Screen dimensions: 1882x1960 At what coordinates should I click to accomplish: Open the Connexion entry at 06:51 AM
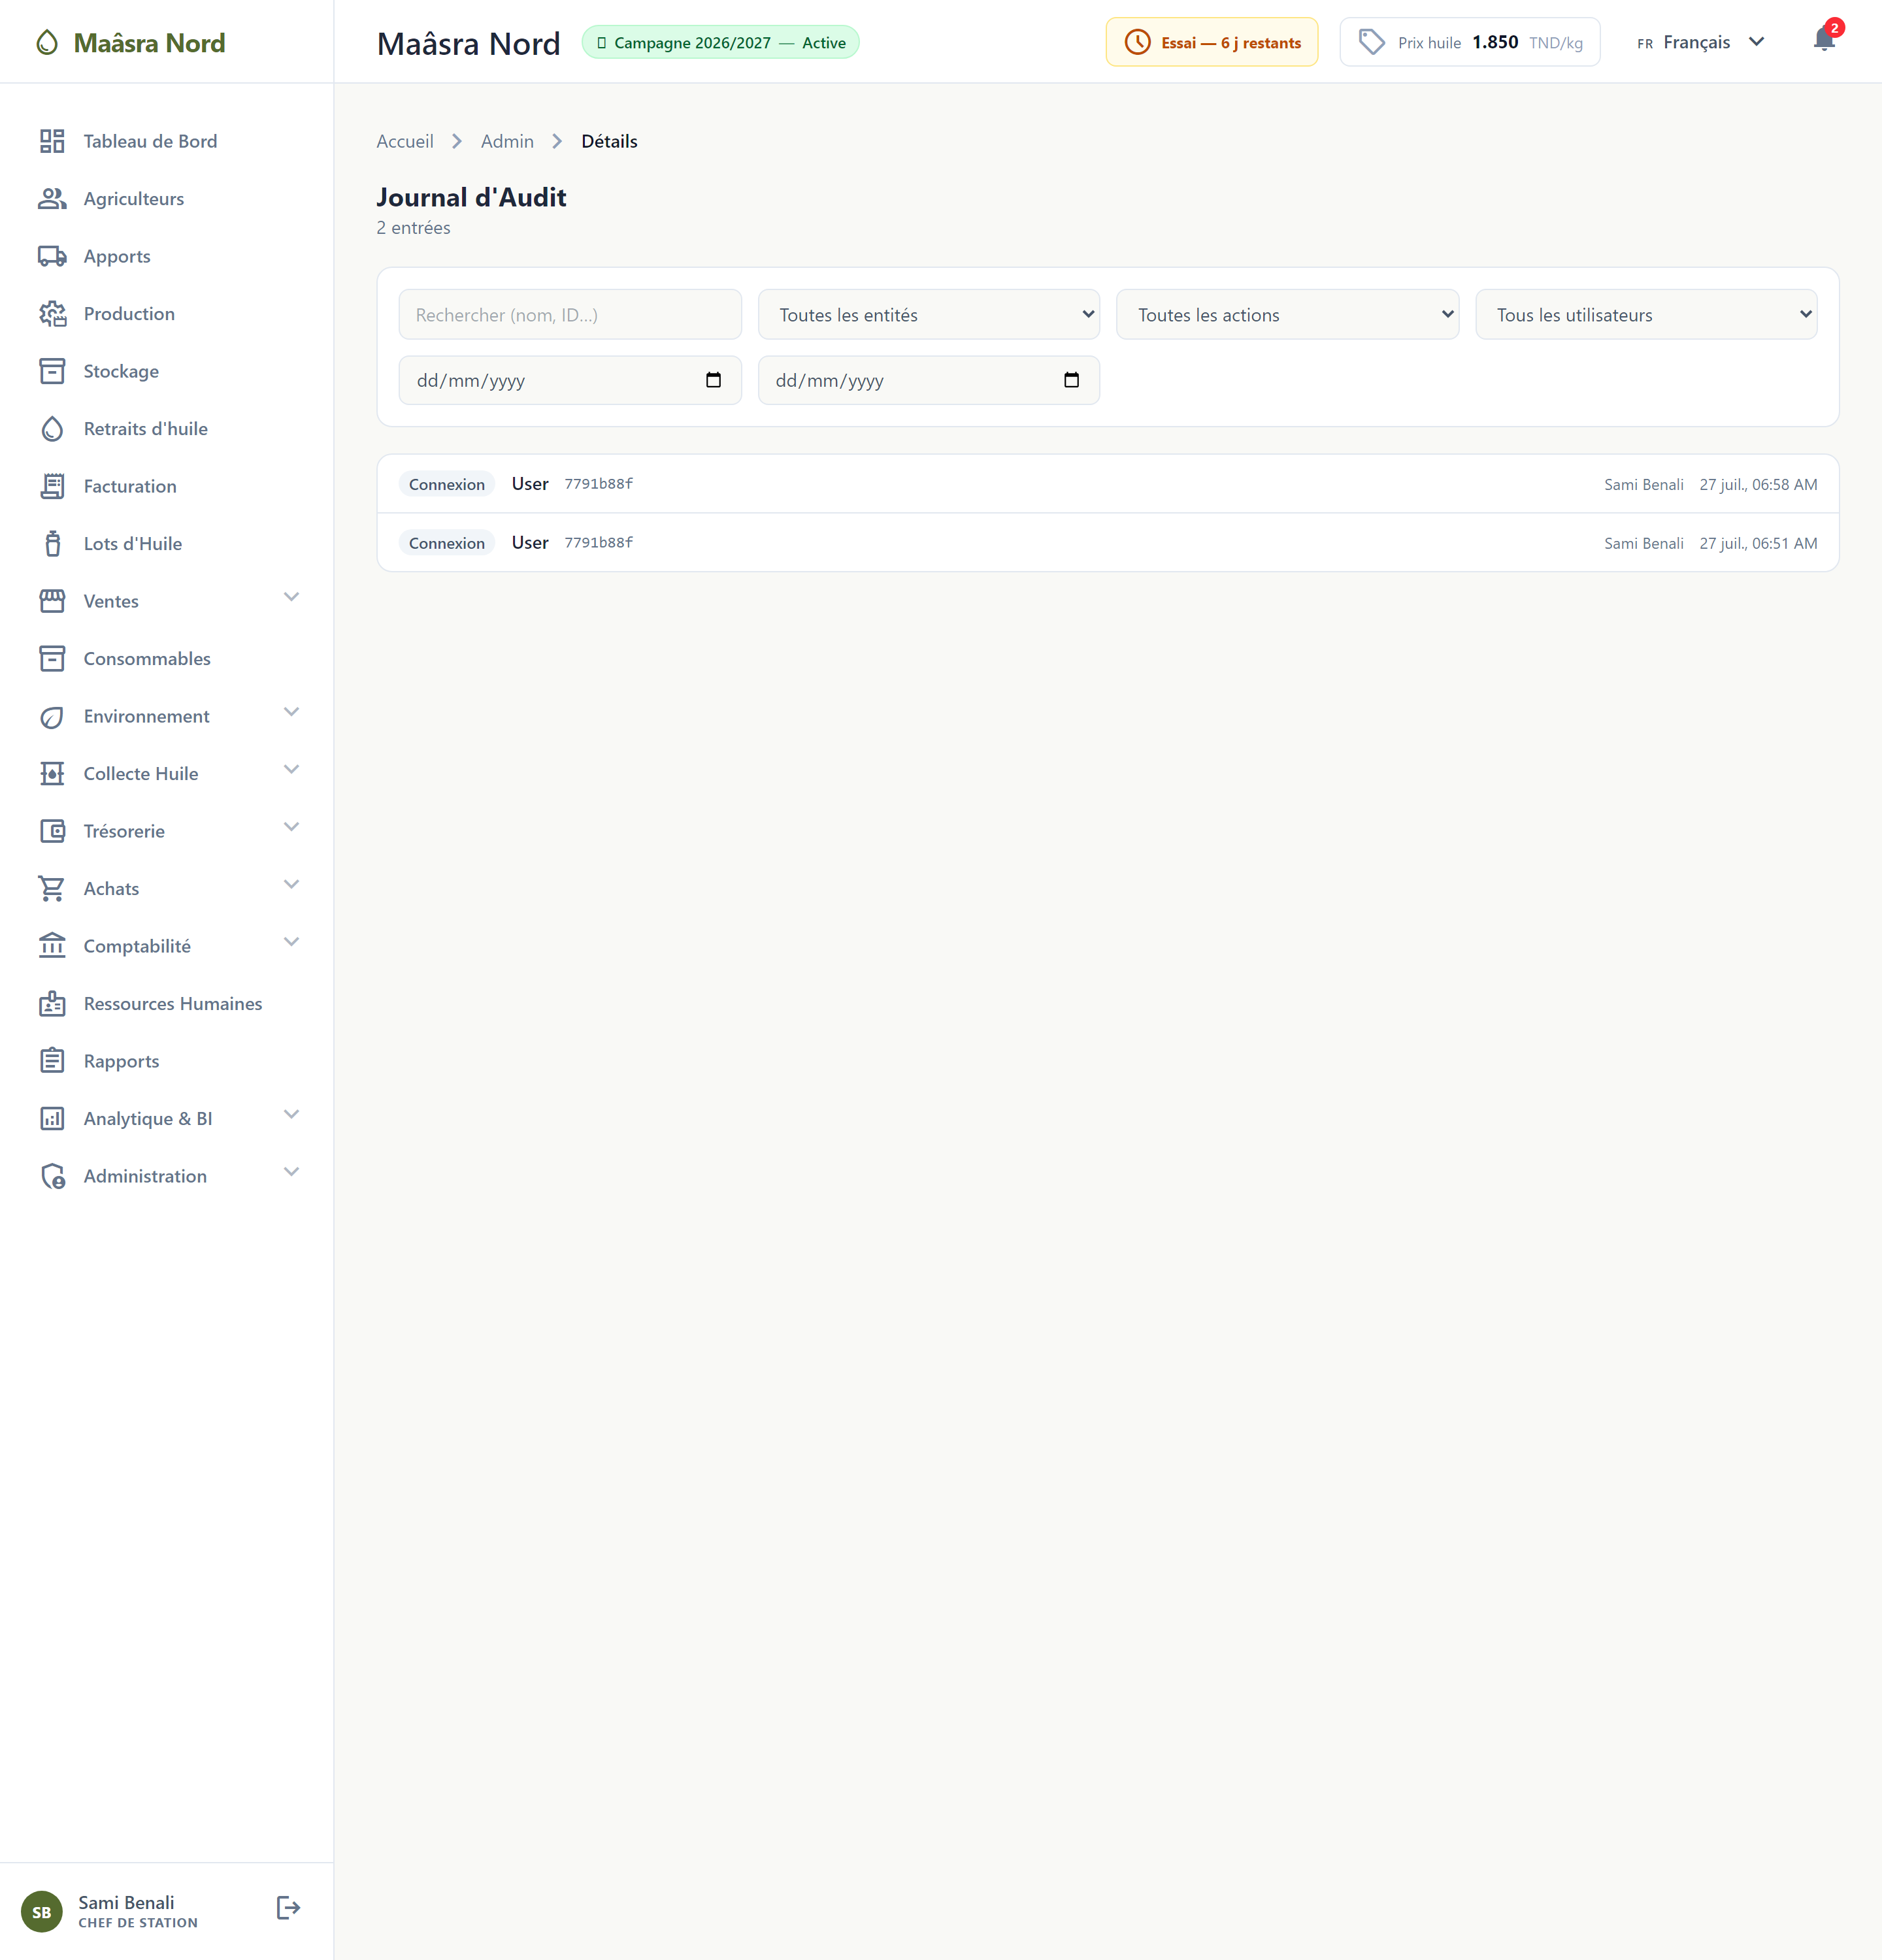coord(1108,543)
